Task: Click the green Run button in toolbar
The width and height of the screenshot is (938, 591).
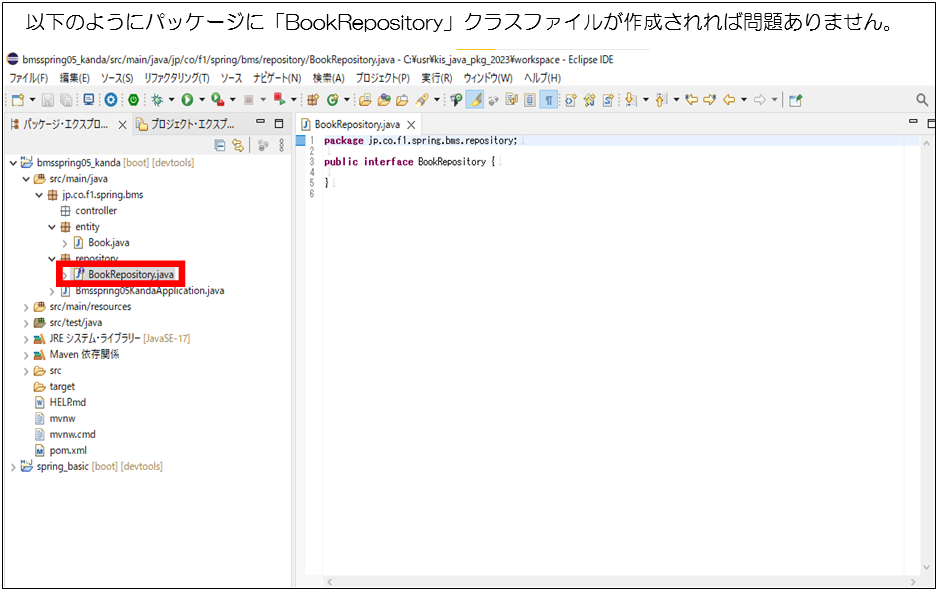Action: coord(186,100)
